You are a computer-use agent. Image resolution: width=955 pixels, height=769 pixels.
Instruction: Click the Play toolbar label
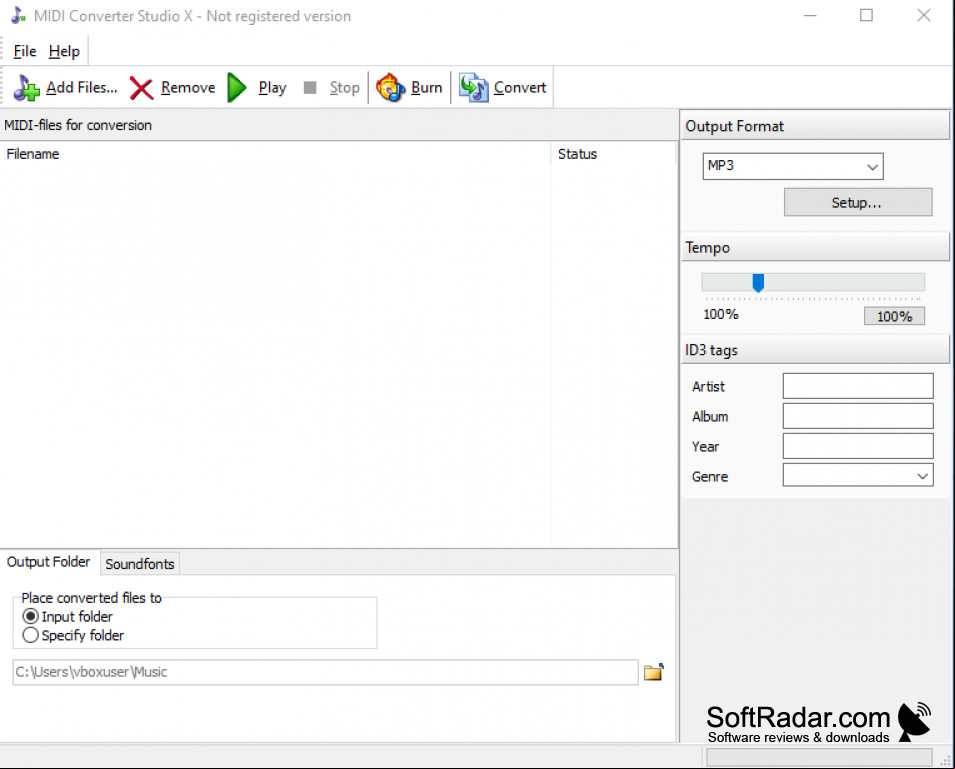click(272, 88)
